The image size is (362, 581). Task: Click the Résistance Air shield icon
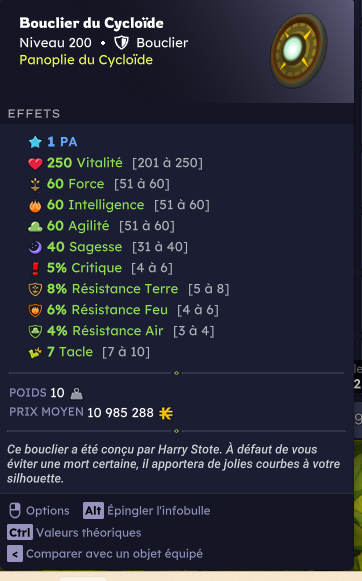click(35, 331)
